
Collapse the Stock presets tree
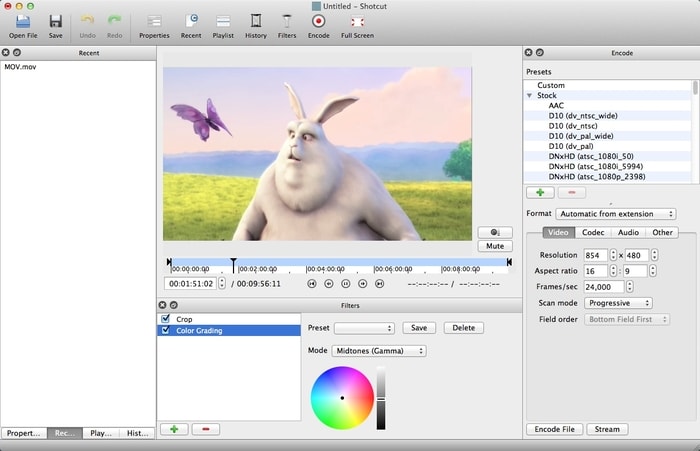(529, 96)
